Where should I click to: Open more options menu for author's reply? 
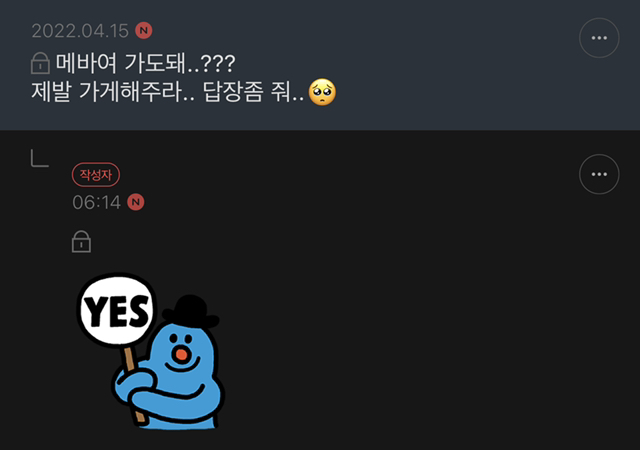coord(599,174)
